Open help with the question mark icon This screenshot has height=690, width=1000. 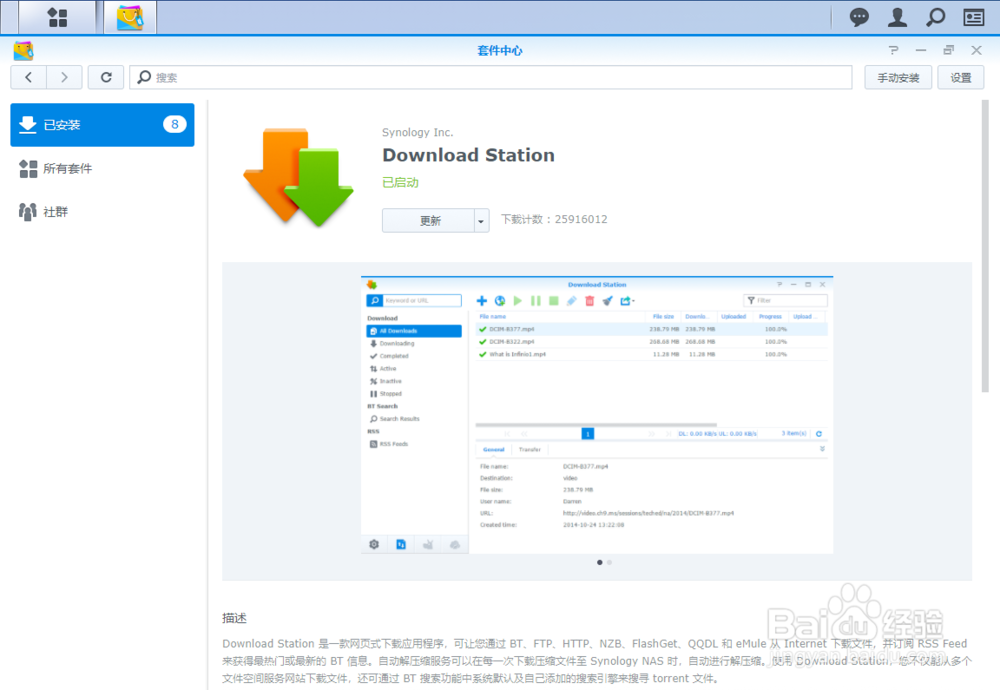pyautogui.click(x=893, y=50)
